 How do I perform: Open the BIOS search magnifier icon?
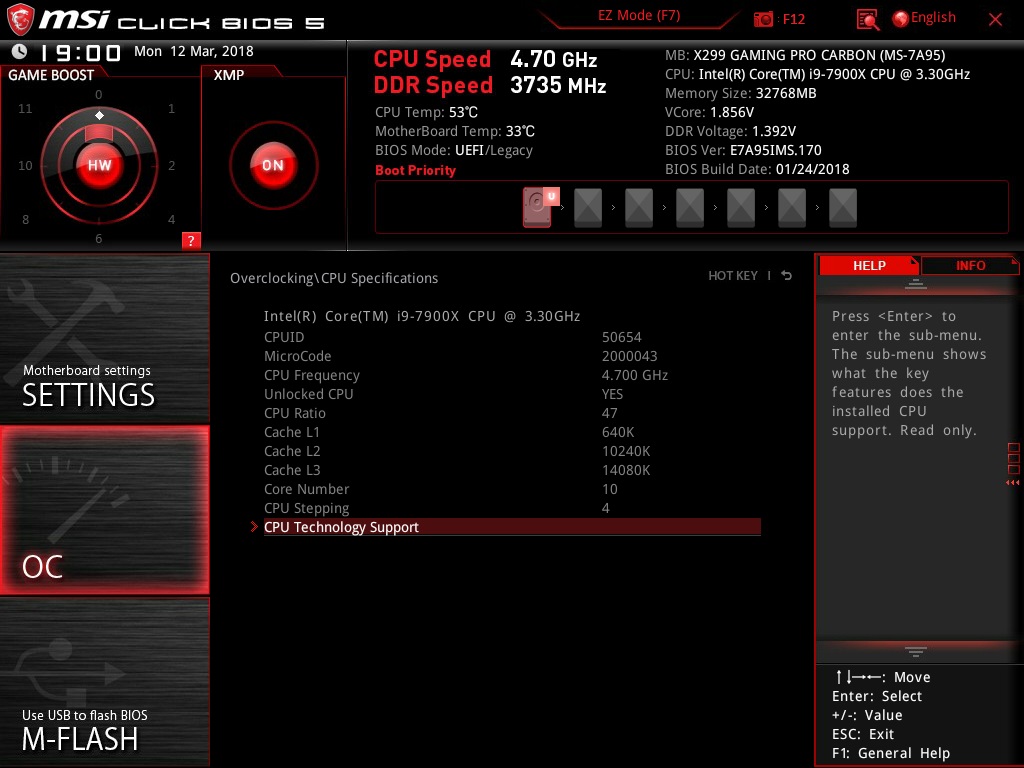point(867,20)
